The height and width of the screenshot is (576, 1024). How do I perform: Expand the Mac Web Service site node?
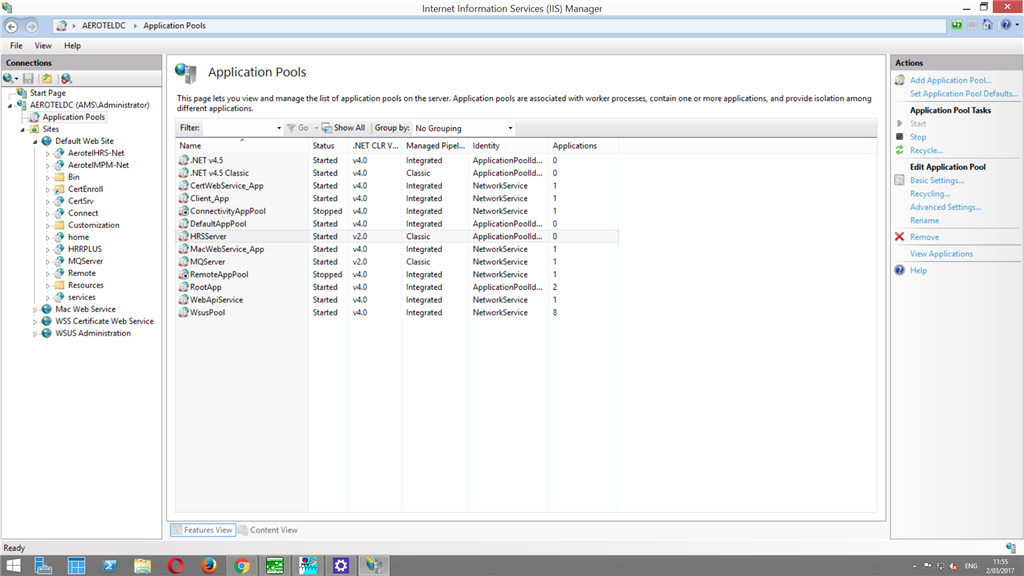[x=35, y=310]
